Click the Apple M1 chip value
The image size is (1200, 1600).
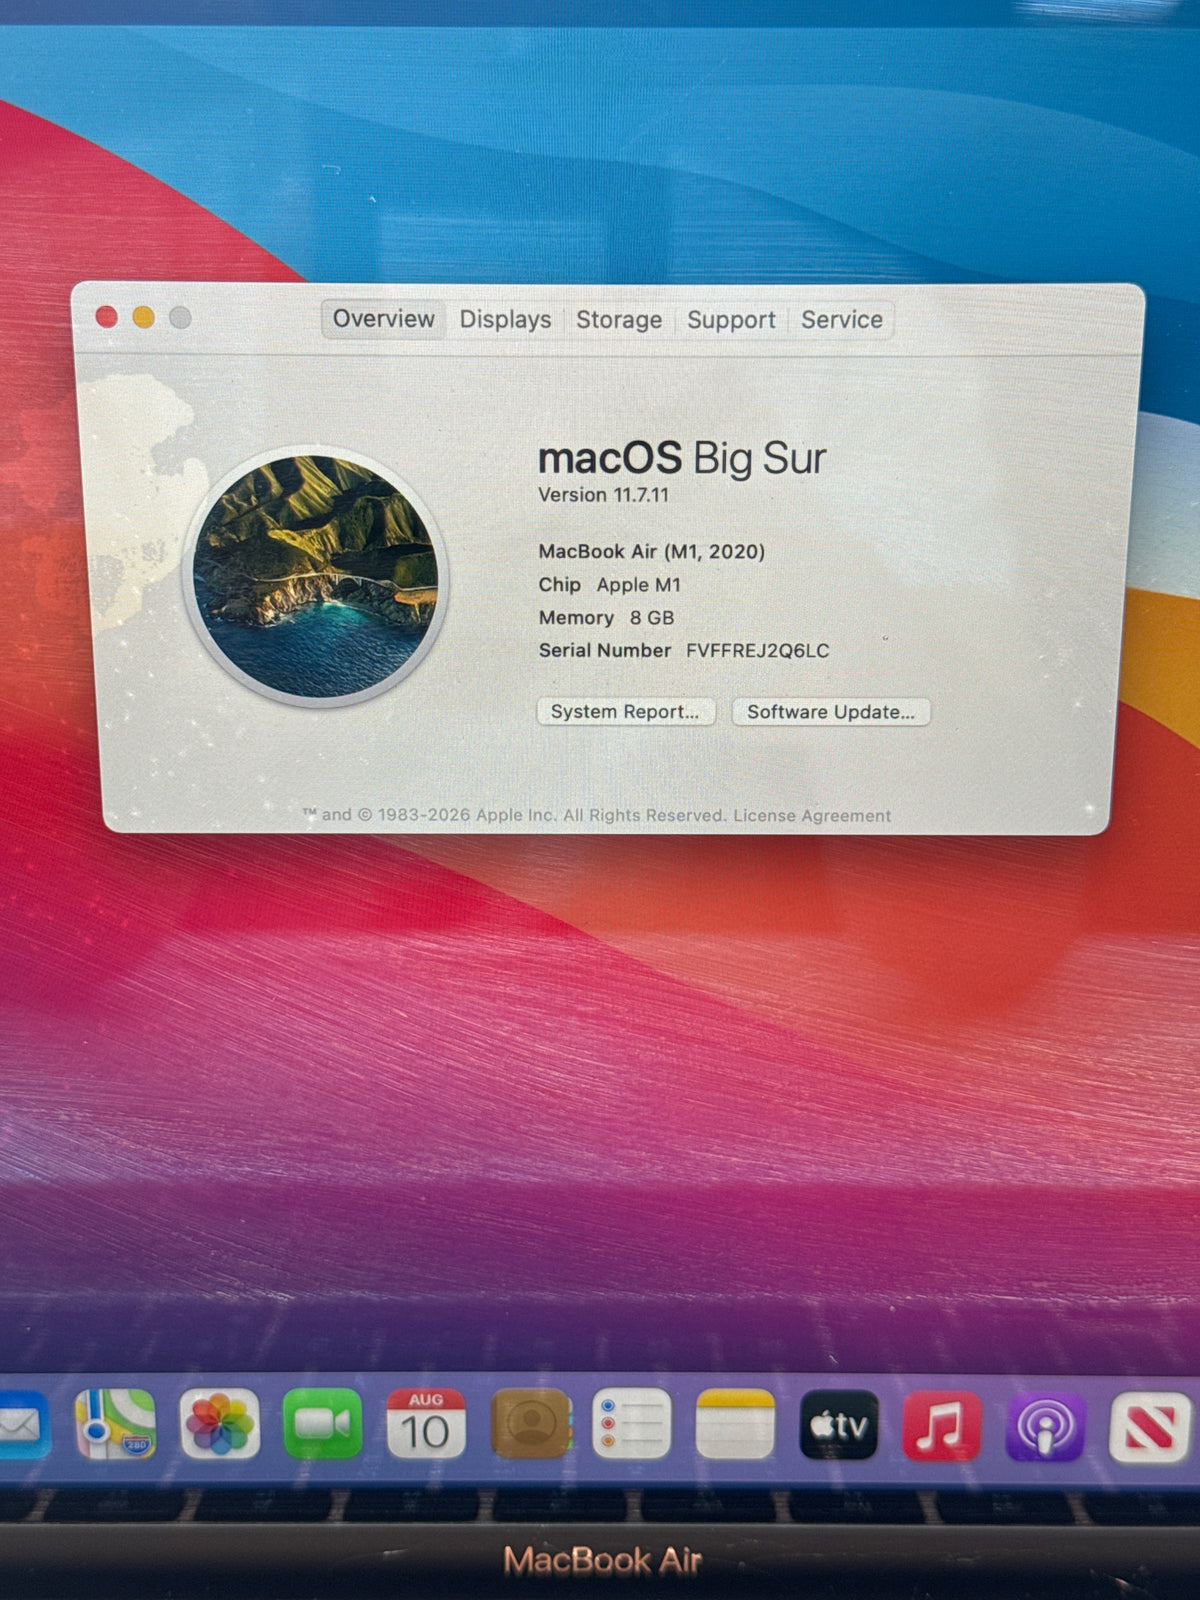tap(639, 585)
